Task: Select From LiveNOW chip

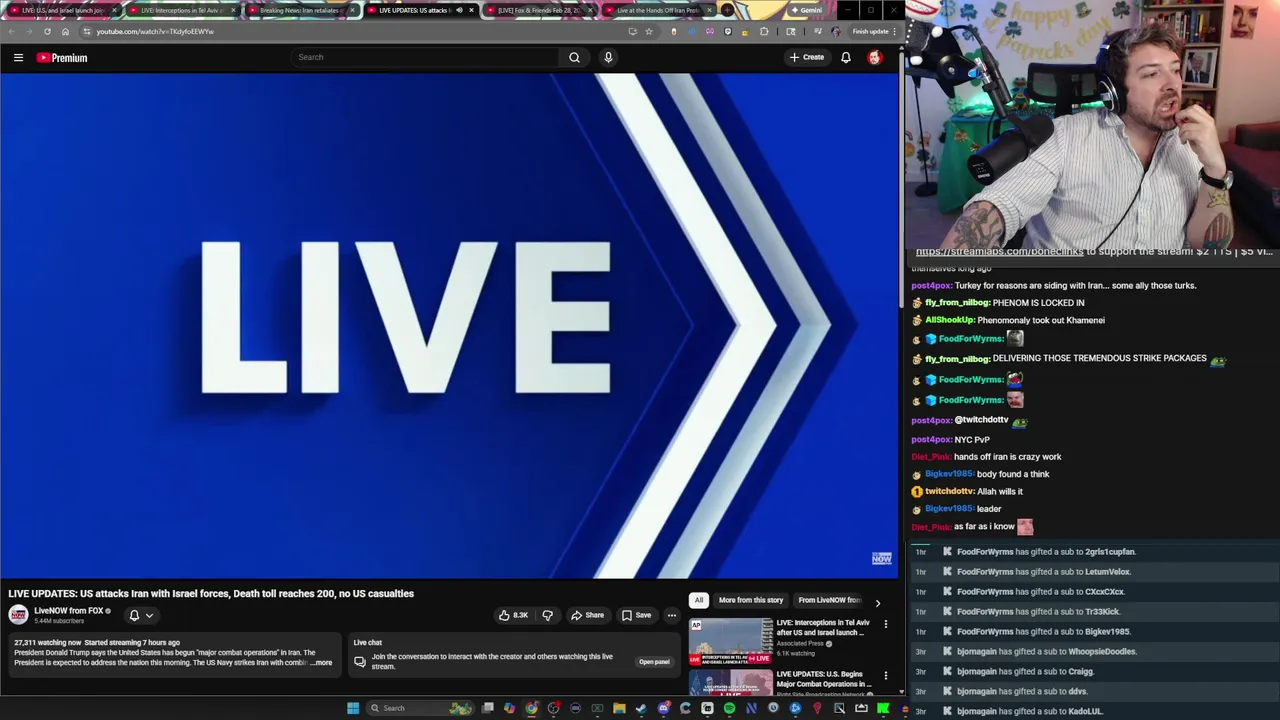Action: tap(829, 600)
